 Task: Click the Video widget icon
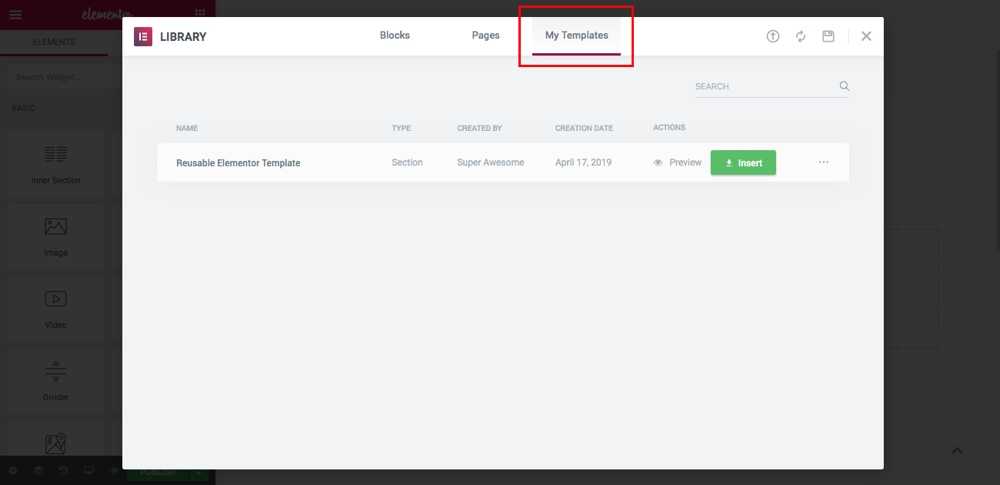(56, 298)
